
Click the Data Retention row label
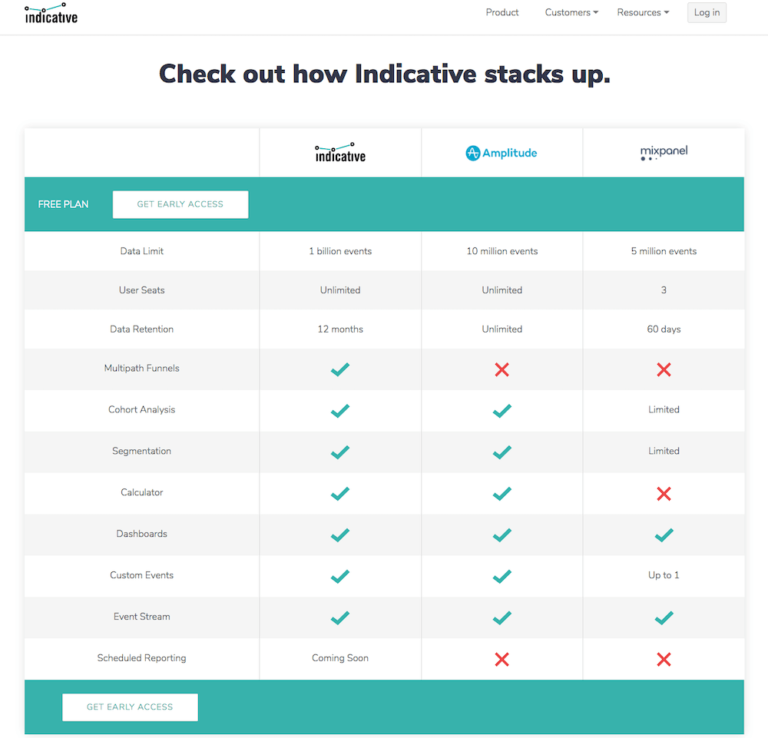point(141,329)
